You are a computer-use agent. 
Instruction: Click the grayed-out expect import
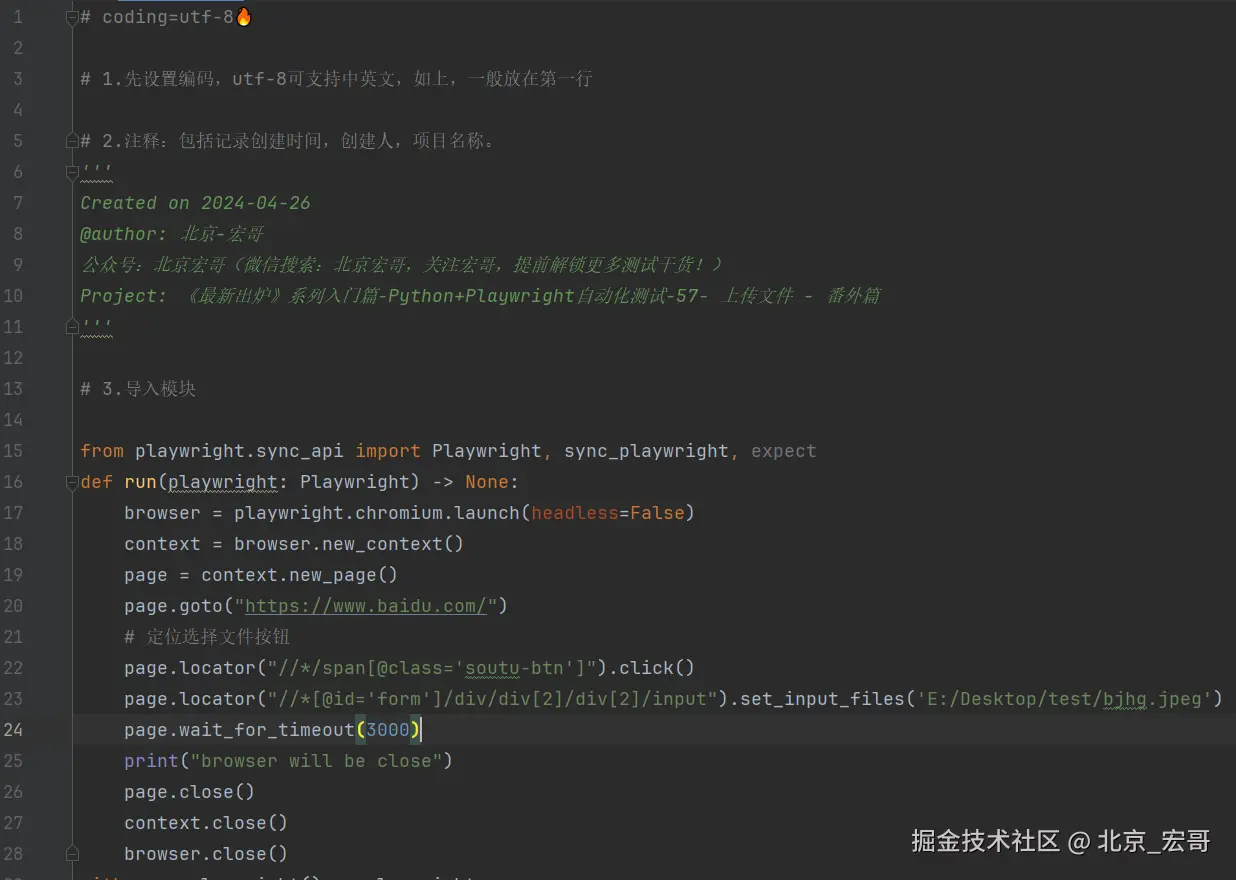tap(783, 451)
